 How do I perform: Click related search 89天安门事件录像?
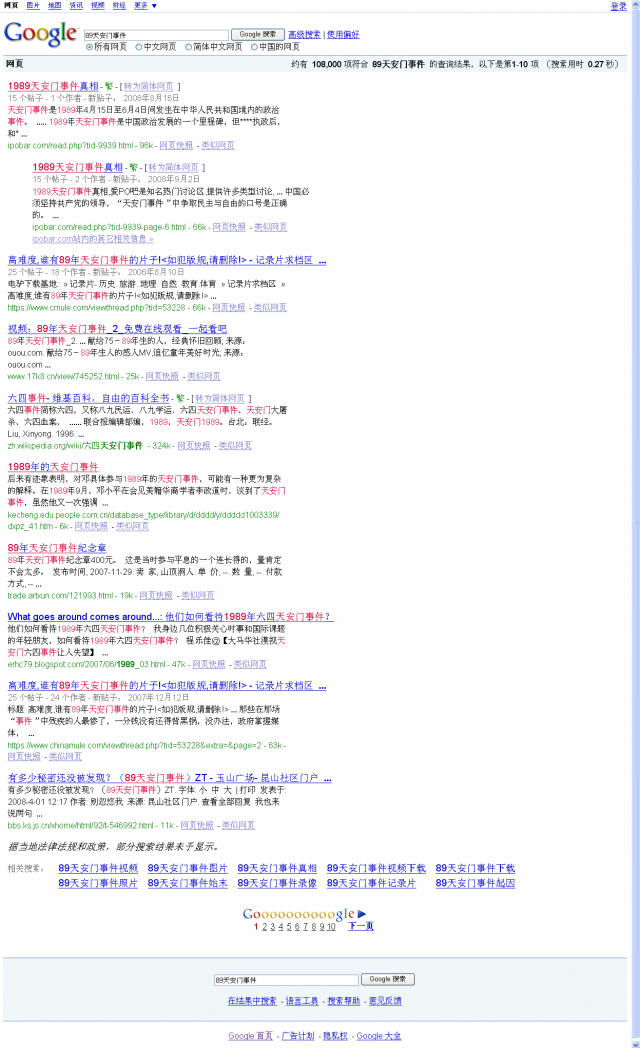click(277, 883)
